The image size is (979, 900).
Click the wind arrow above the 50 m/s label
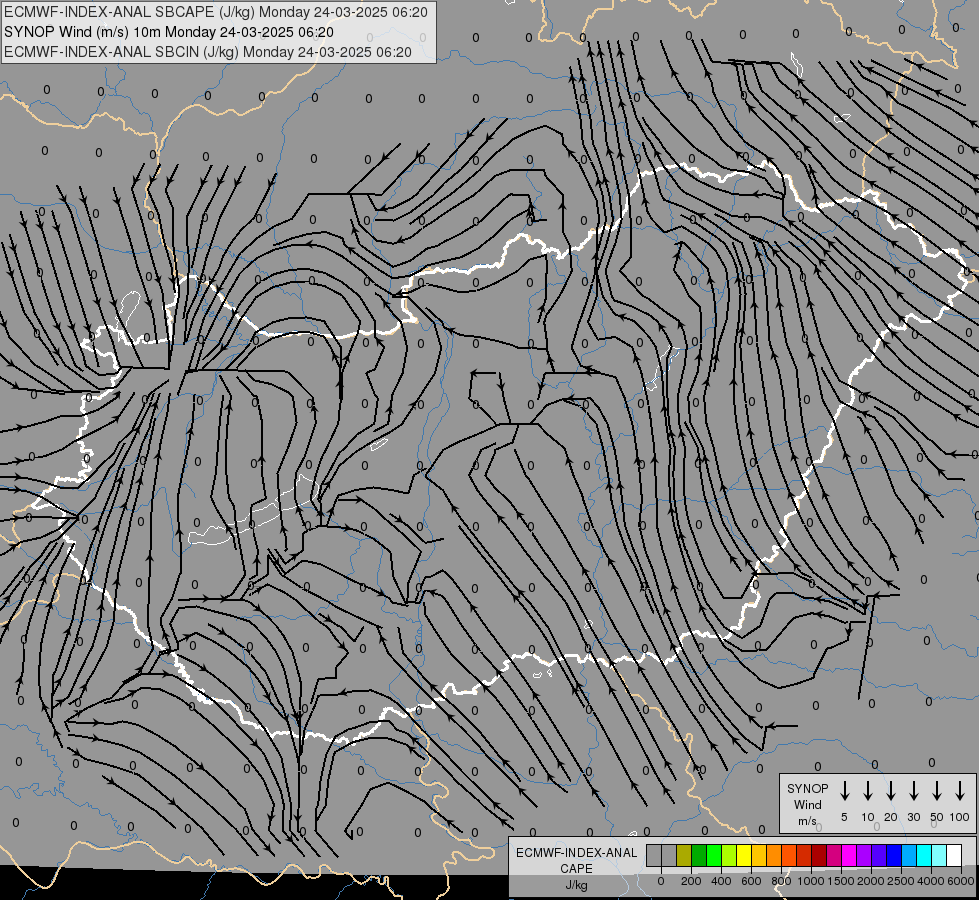point(937,791)
